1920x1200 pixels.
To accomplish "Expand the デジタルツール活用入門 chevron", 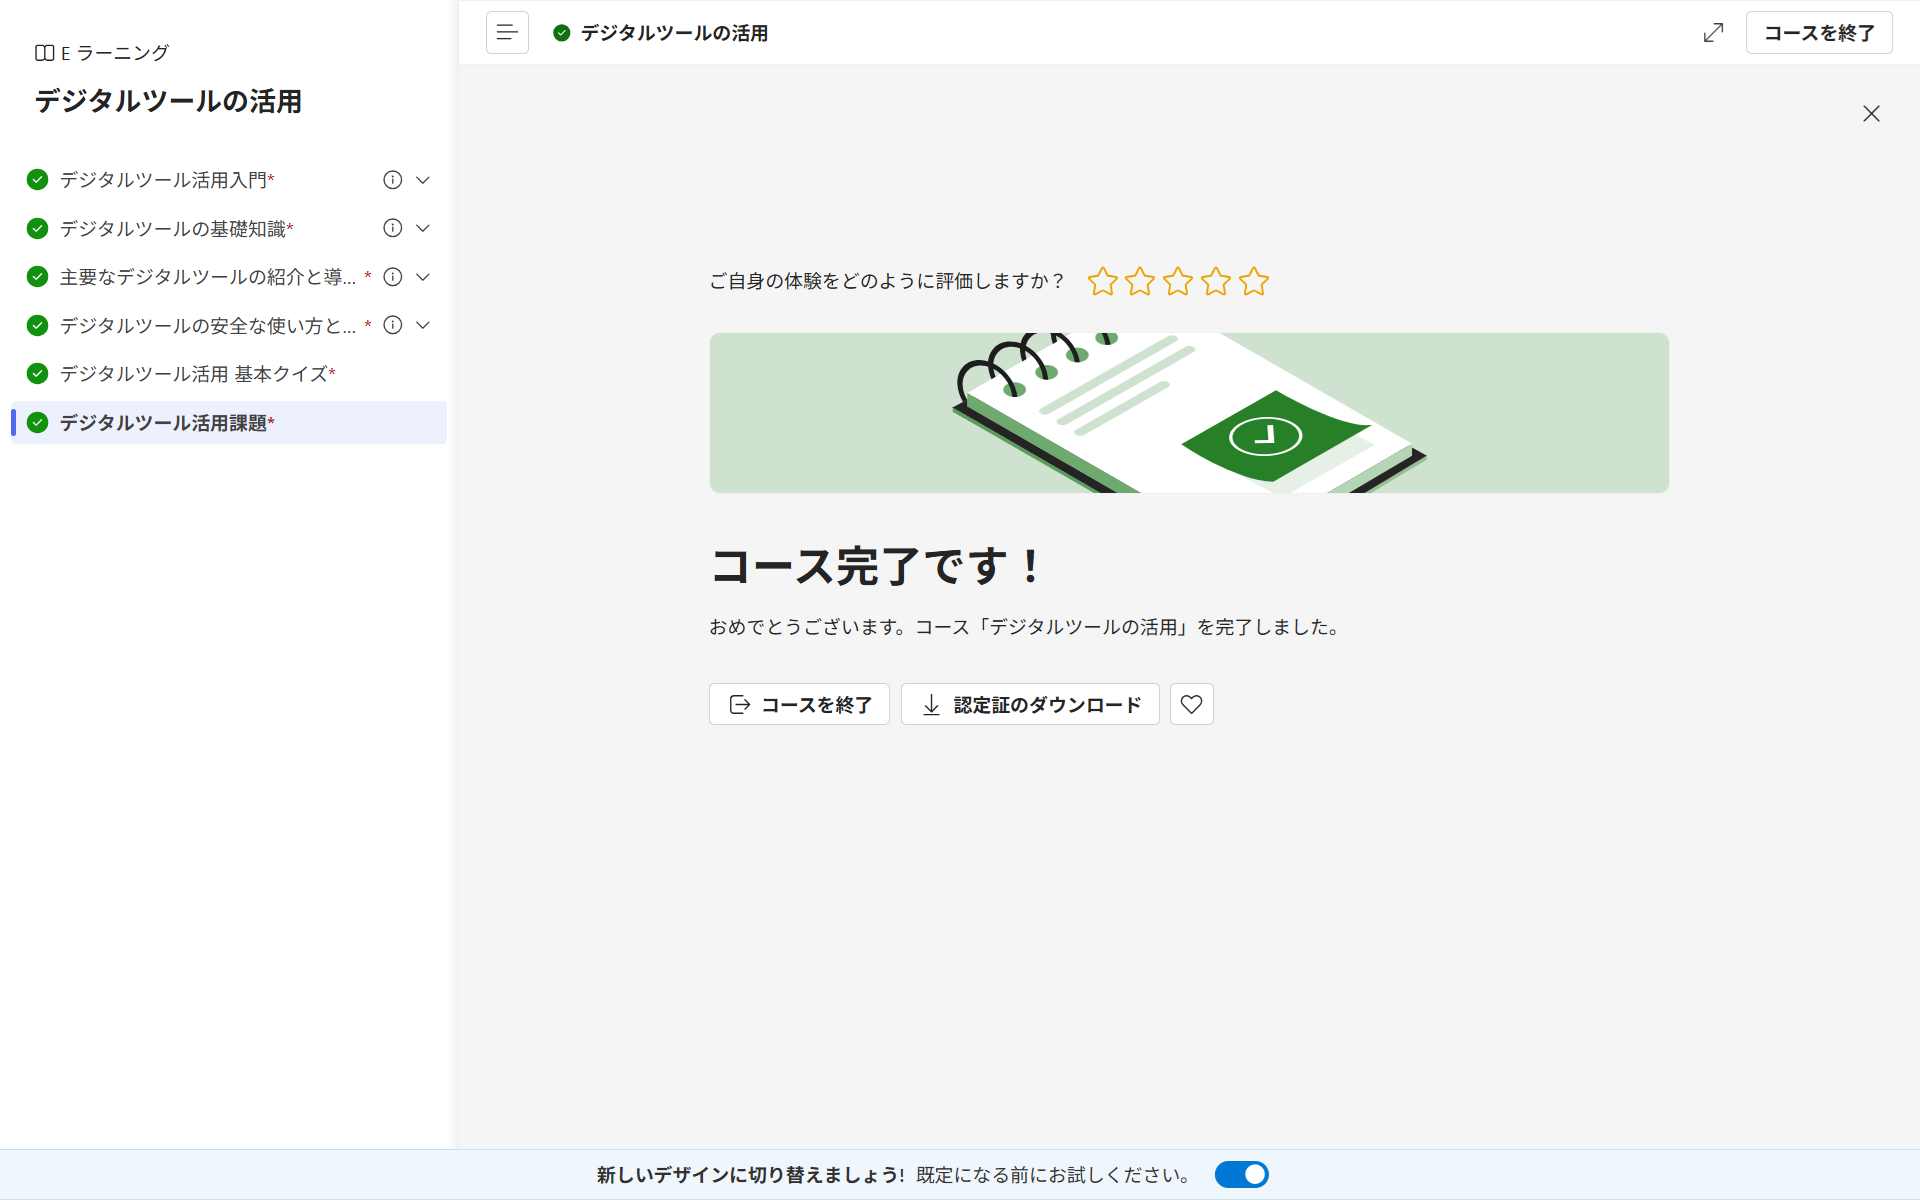I will point(423,180).
